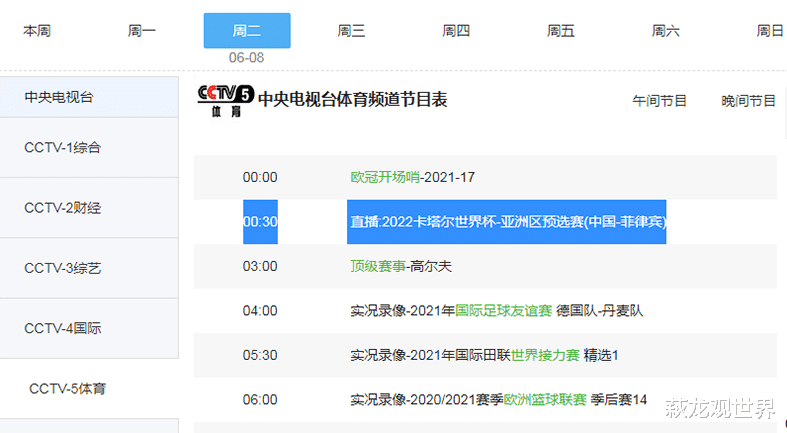The width and height of the screenshot is (787, 433).
Task: Open the 欧冠开场哨 program link
Action: tap(385, 177)
